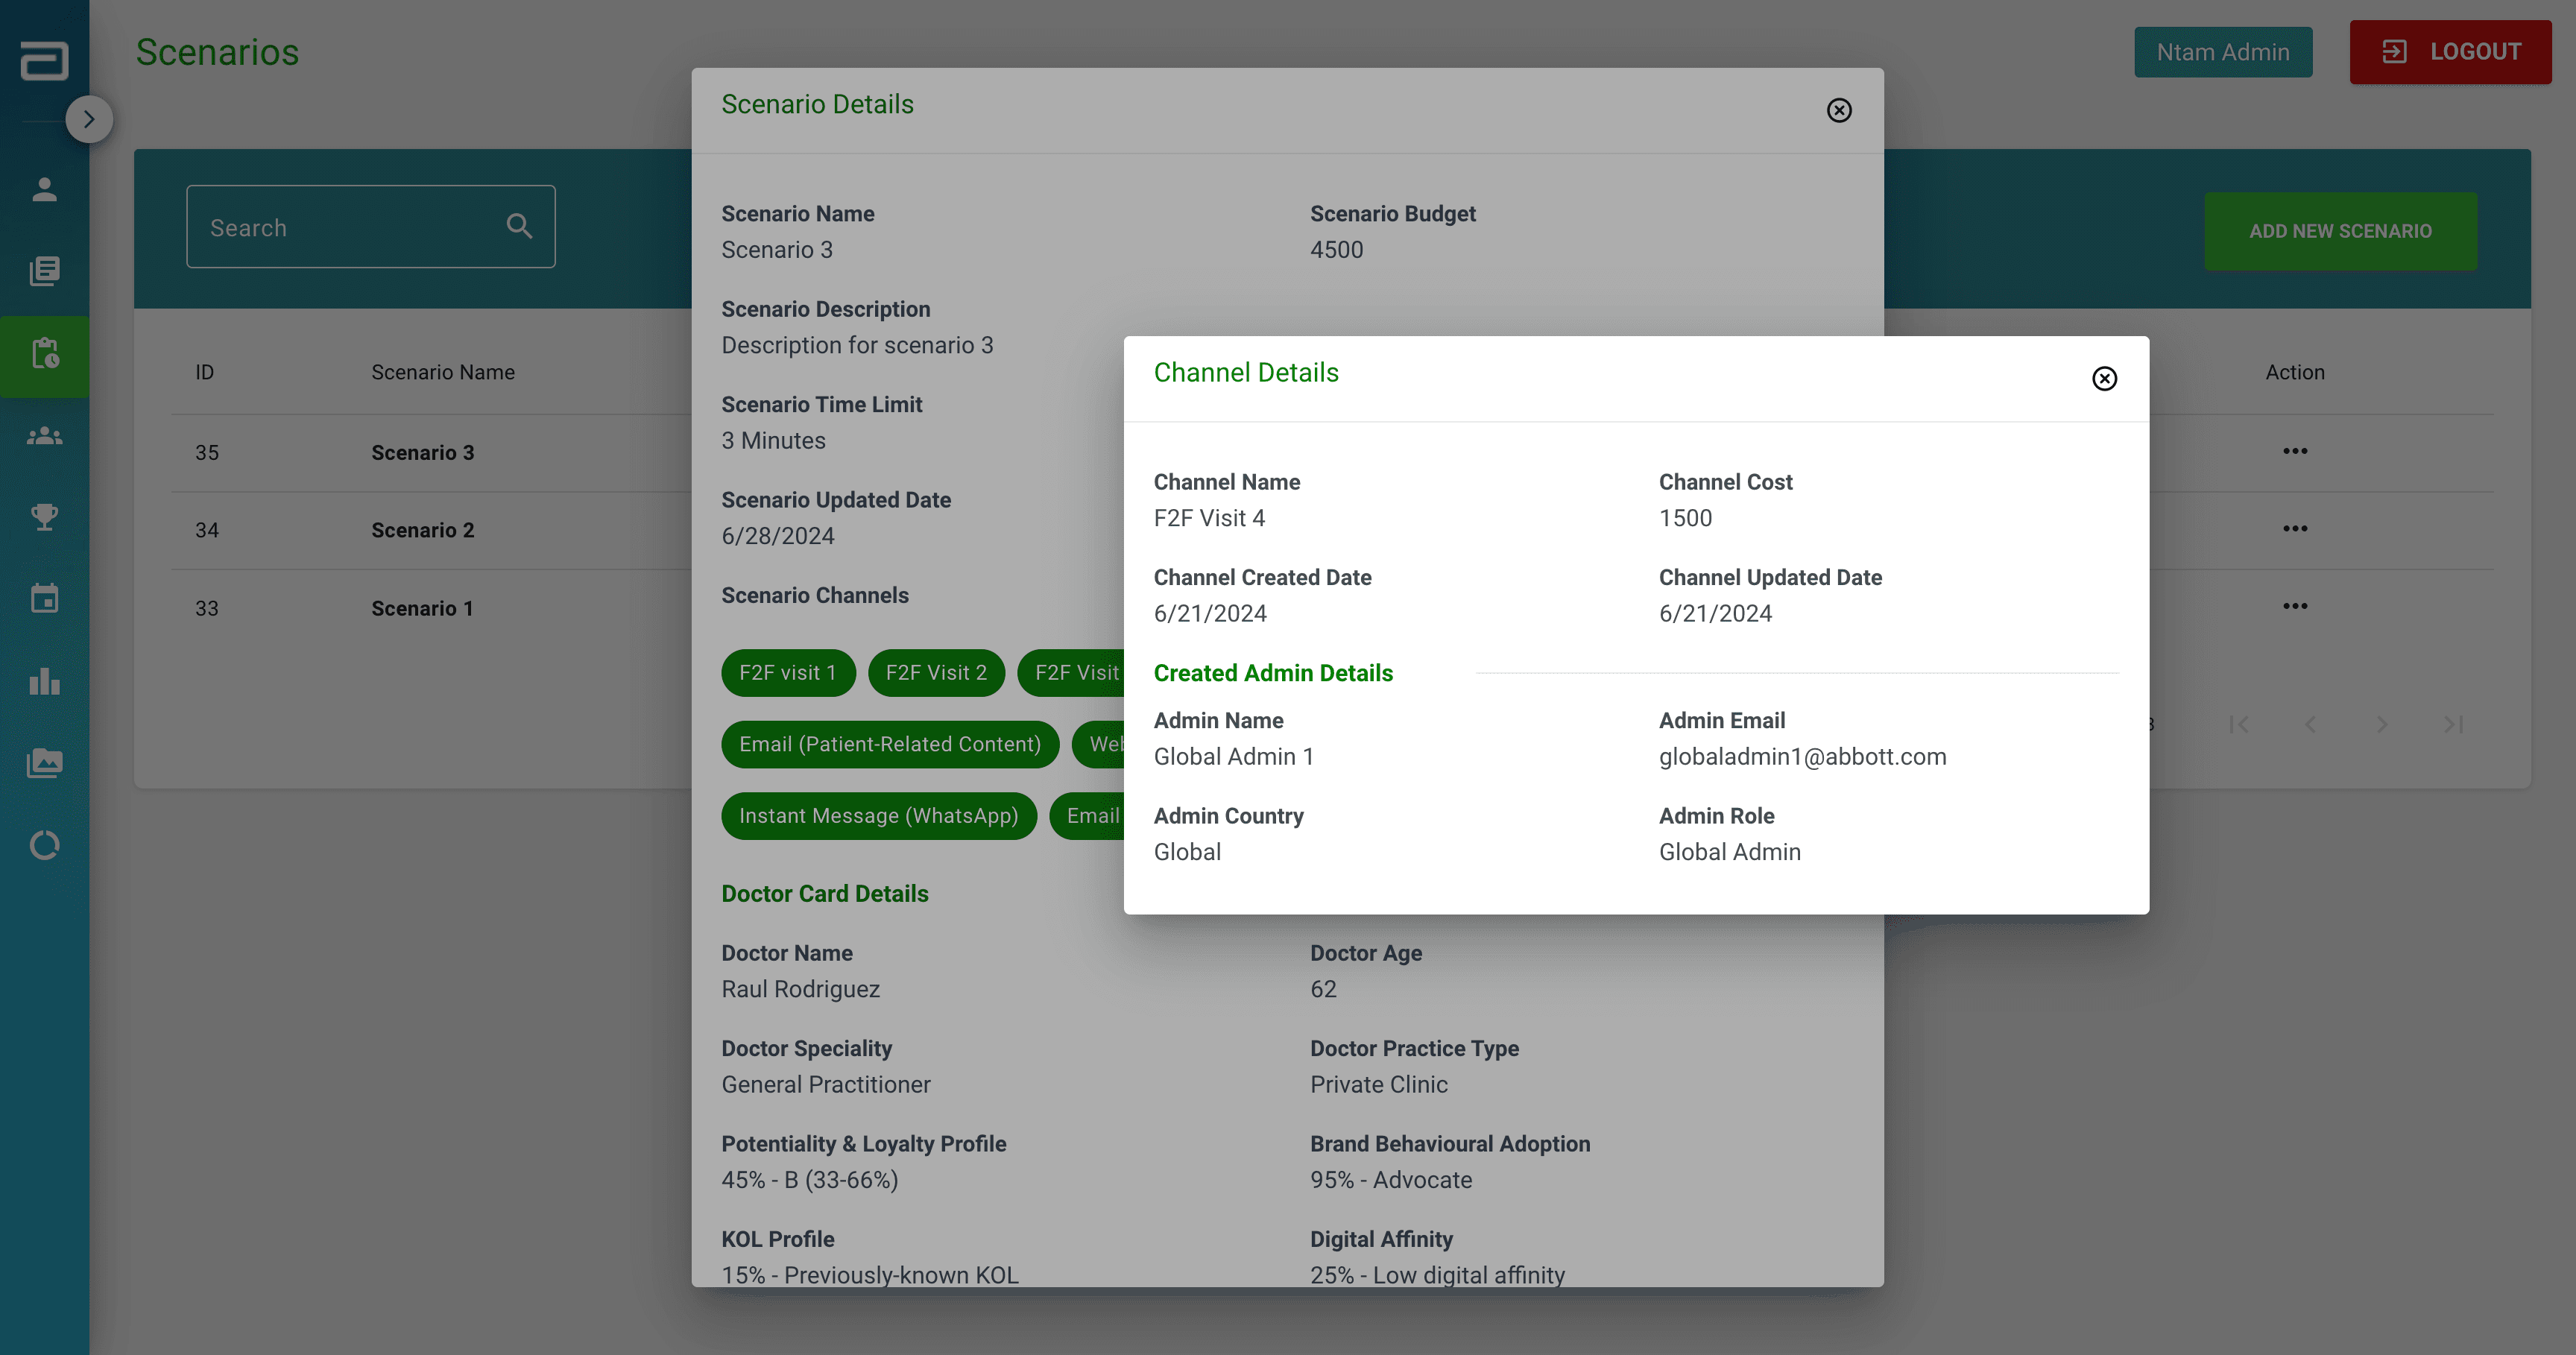Click the ADD NEW SCENARIO button
This screenshot has width=2576, height=1355.
point(2340,231)
